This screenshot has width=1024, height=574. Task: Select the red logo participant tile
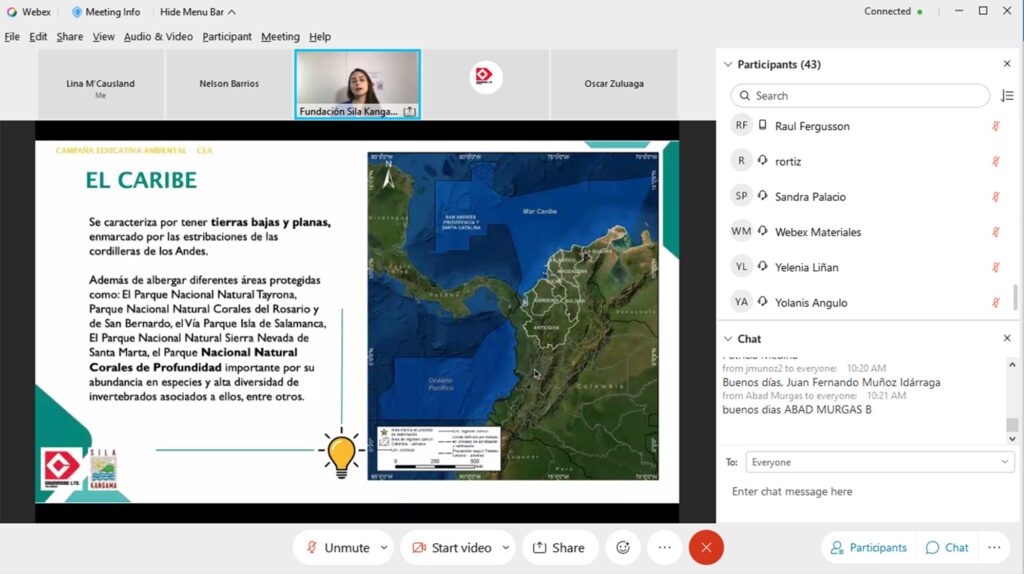point(485,84)
